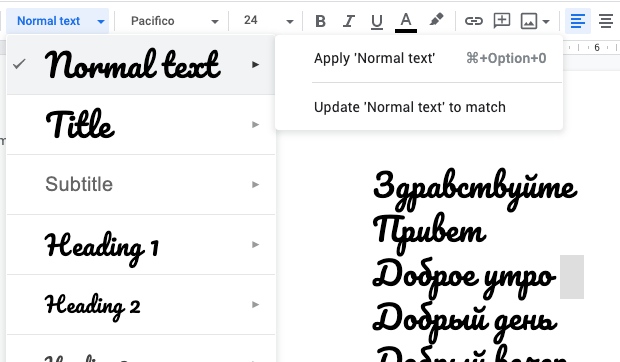Click the ruler at mark 6

pos(597,48)
